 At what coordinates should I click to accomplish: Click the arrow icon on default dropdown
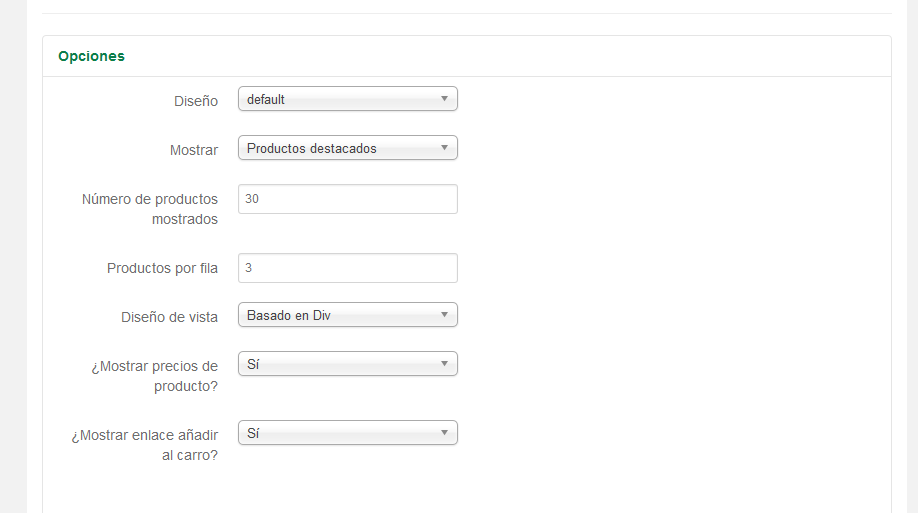pyautogui.click(x=444, y=99)
